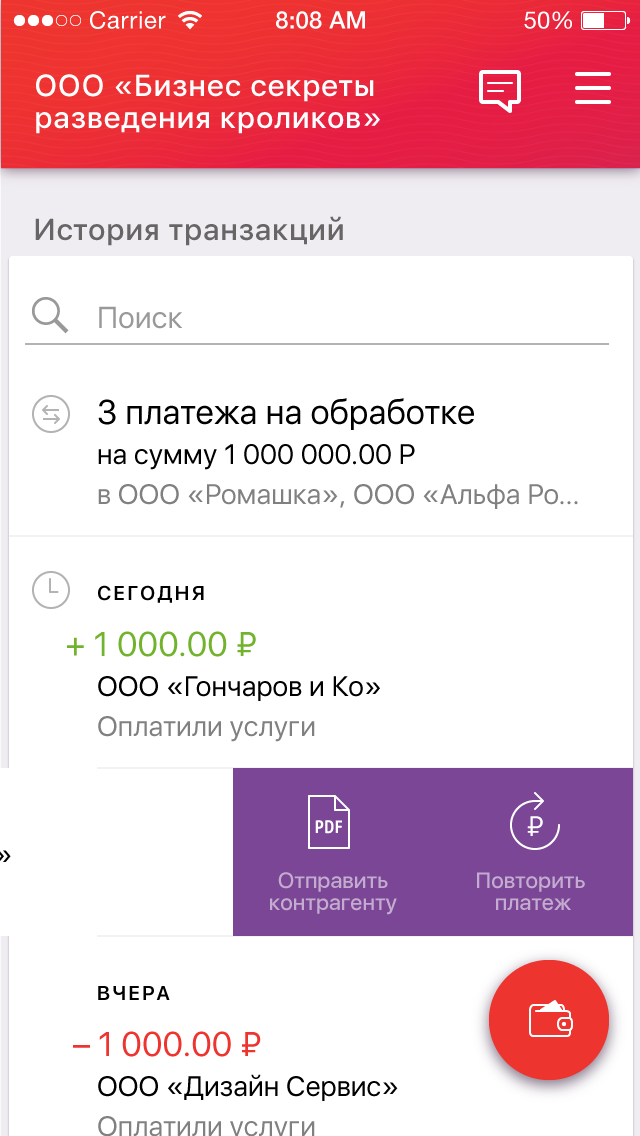Tap the PDF document icon
Viewport: 640px width, 1136px height.
click(x=328, y=823)
